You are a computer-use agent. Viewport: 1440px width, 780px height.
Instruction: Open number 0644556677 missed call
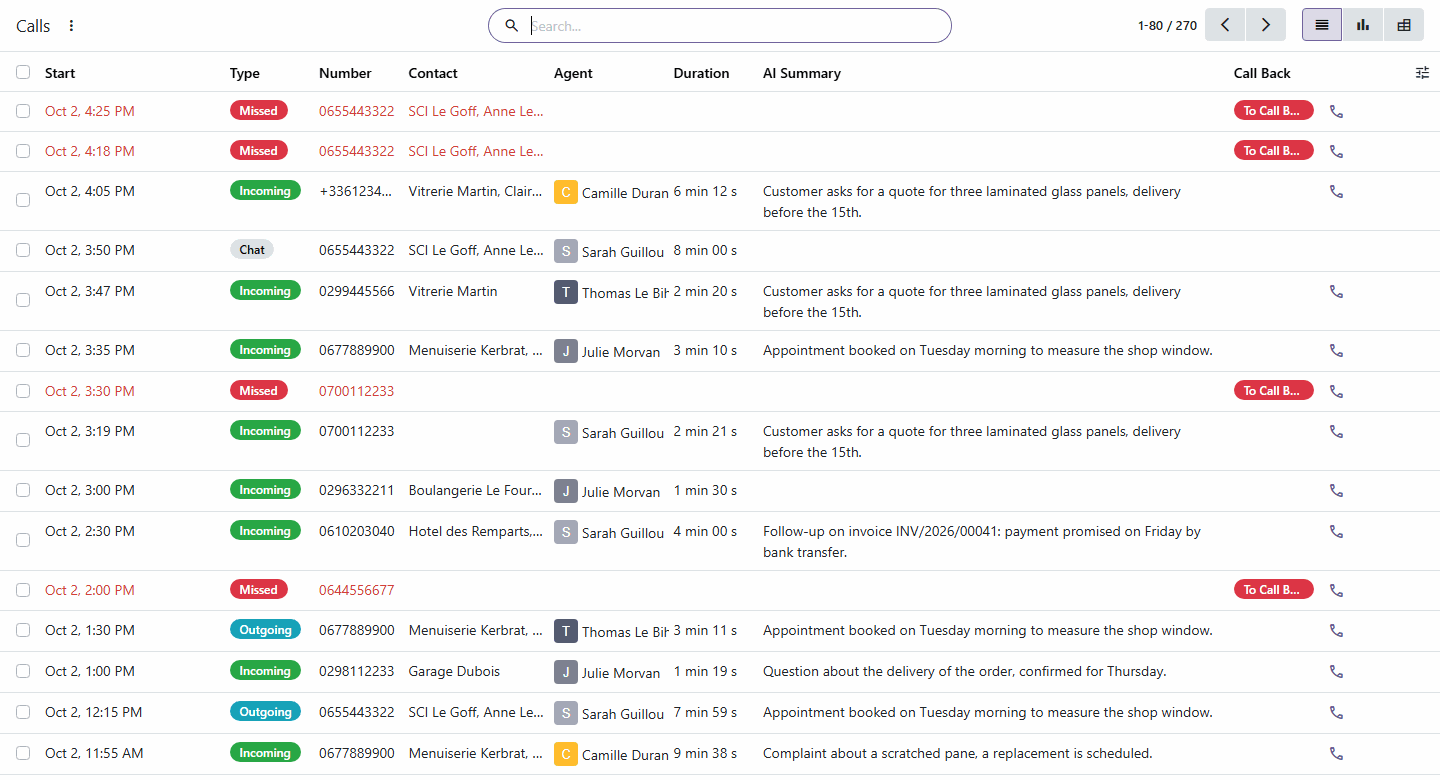[356, 590]
